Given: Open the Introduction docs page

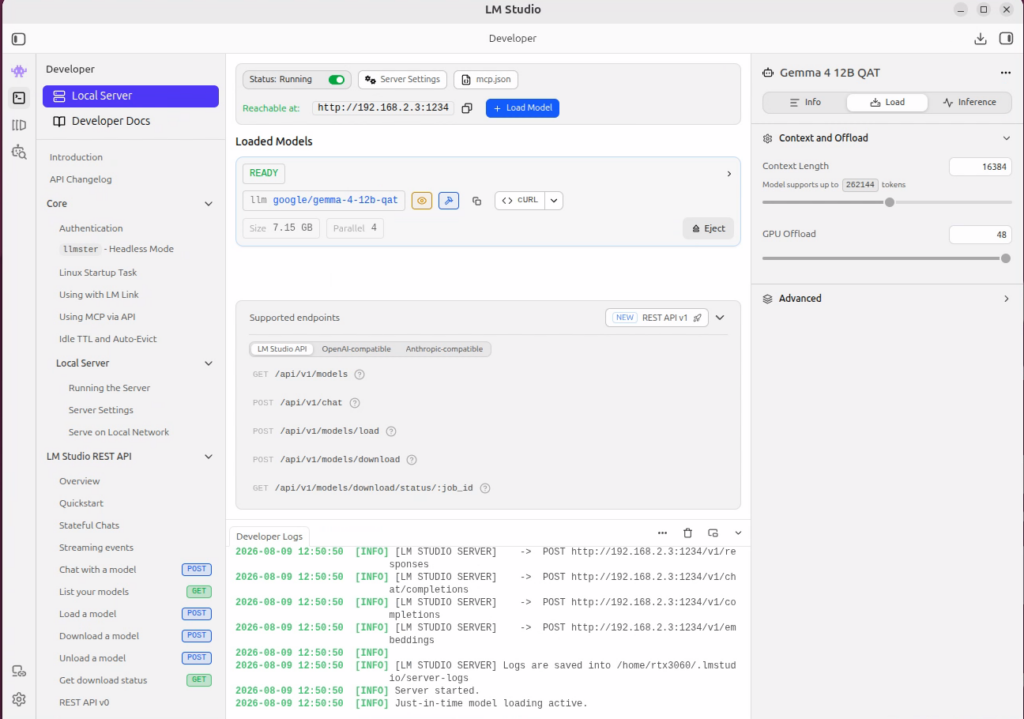Looking at the screenshot, I should click(76, 157).
